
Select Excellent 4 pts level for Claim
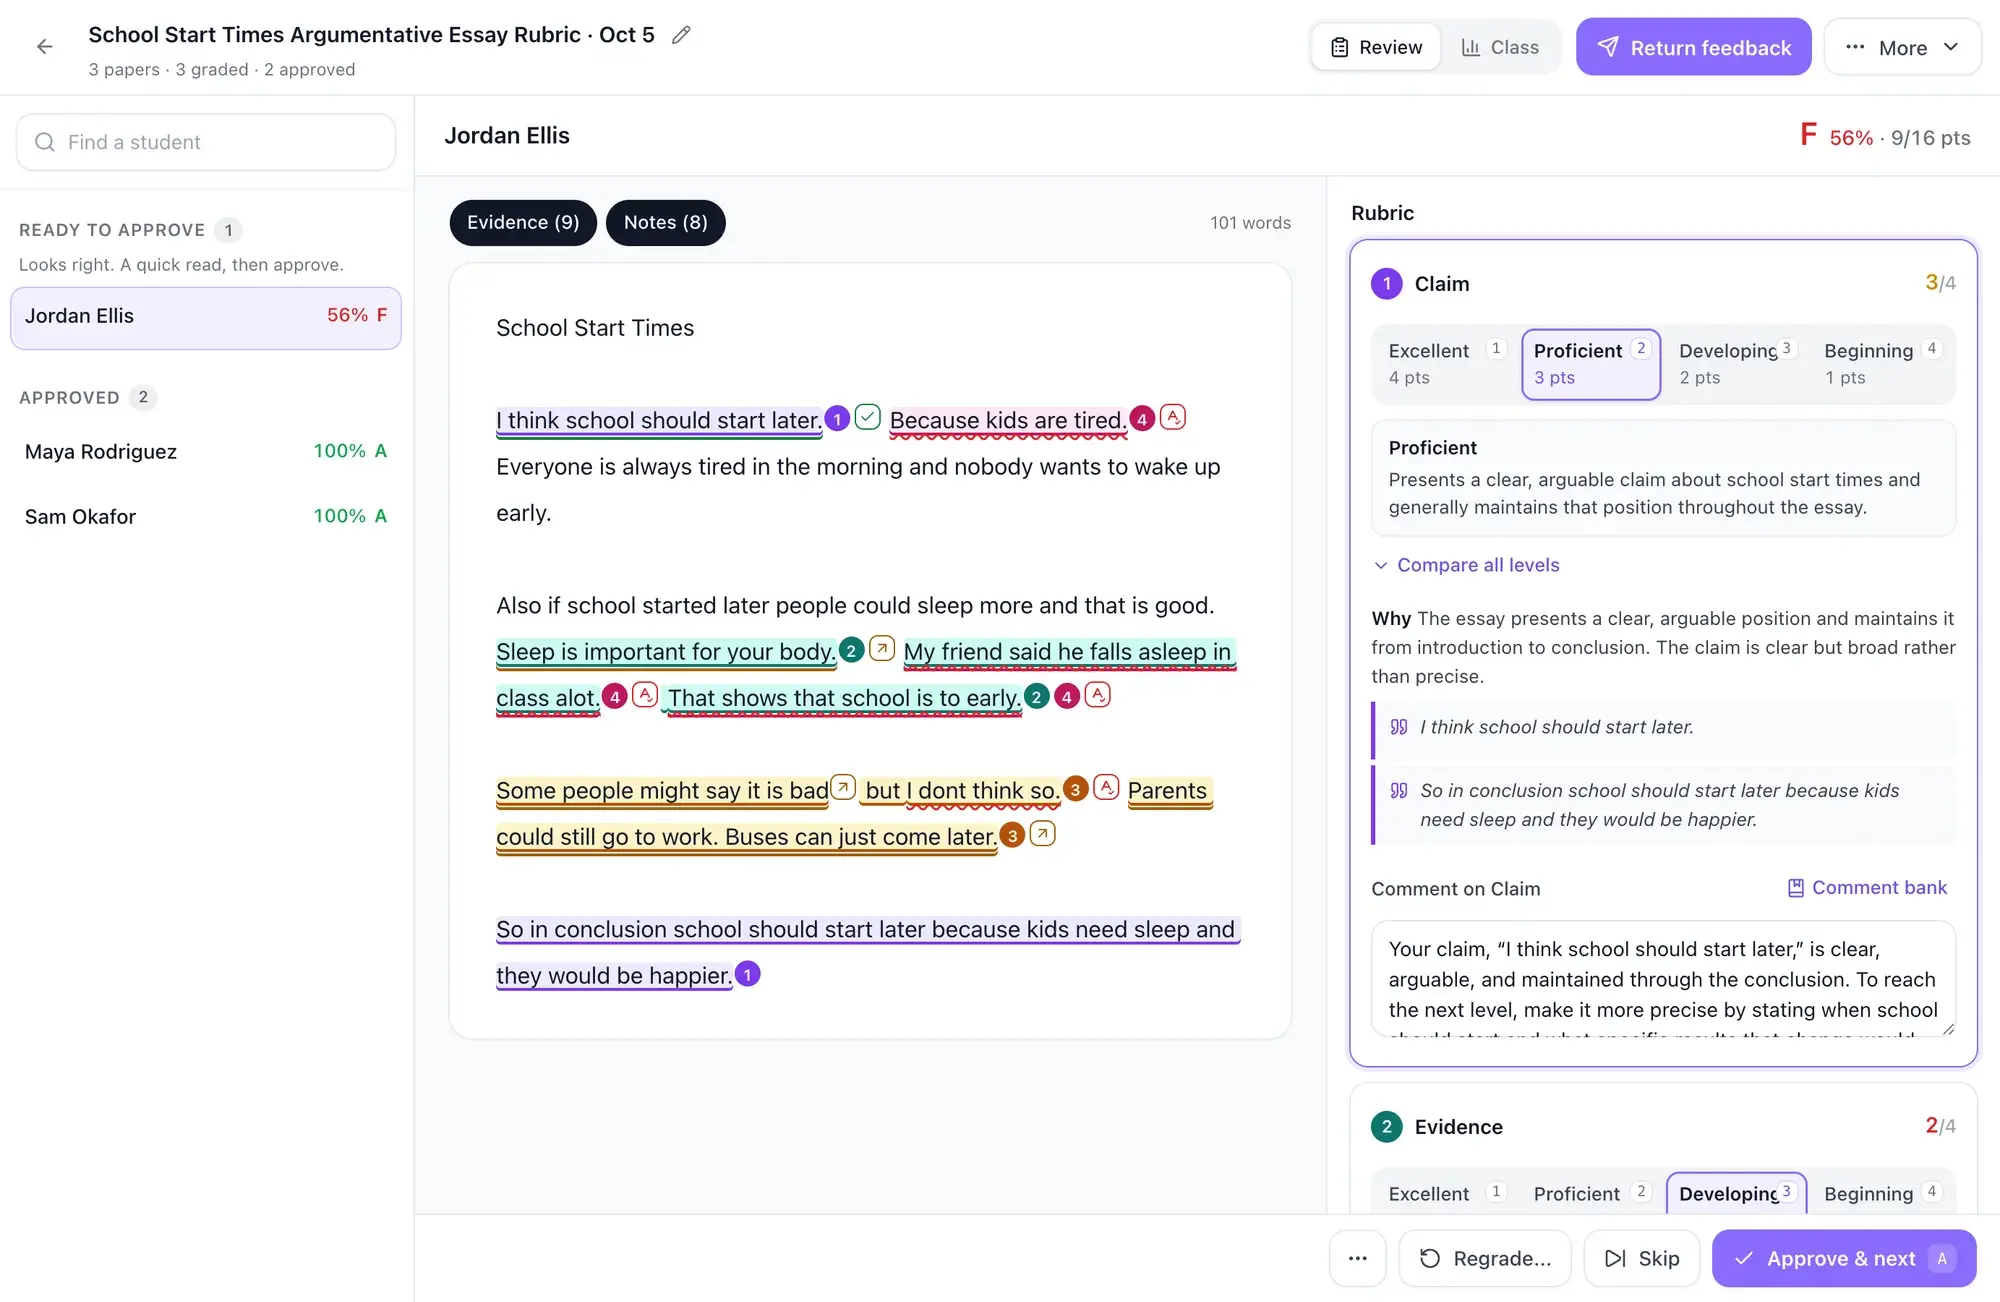(x=1446, y=364)
